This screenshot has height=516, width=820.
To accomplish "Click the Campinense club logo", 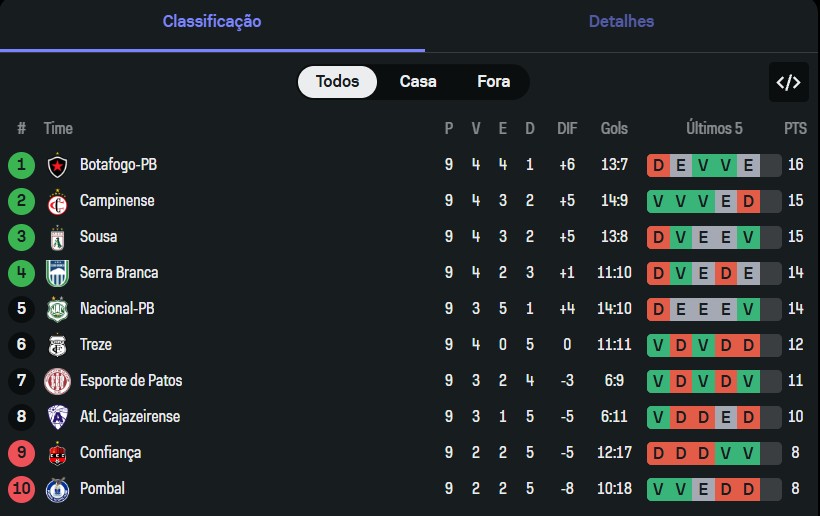I will 57,201.
